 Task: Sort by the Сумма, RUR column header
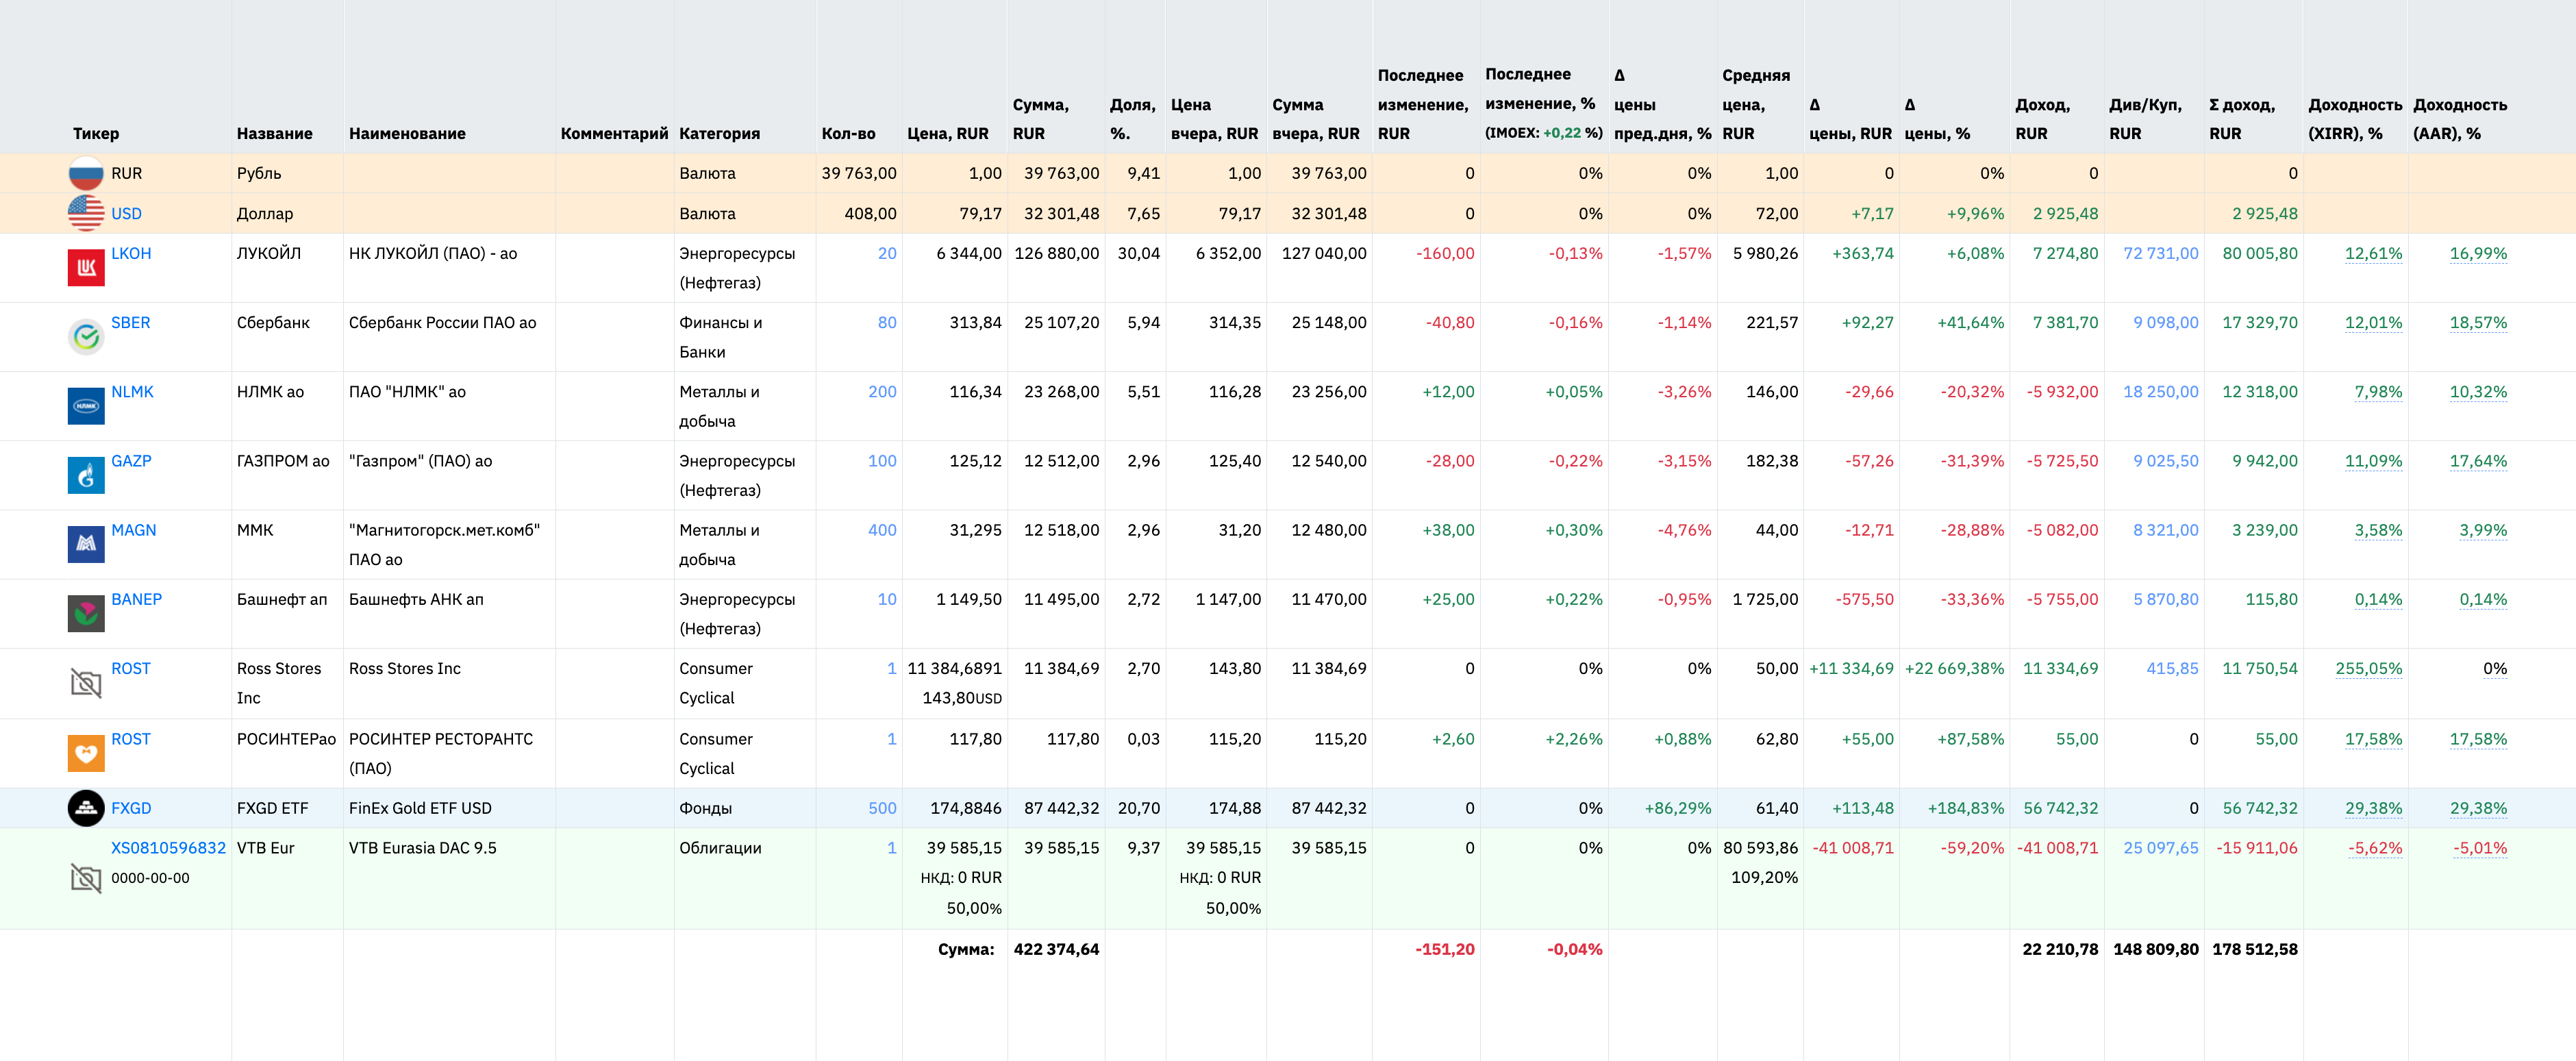1041,119
